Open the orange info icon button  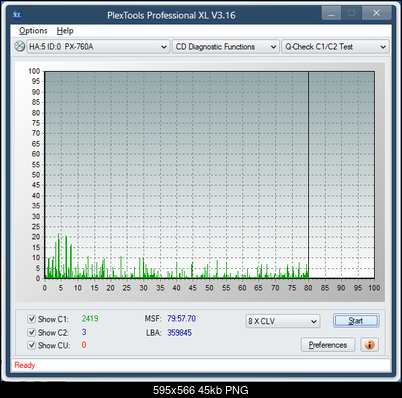point(369,345)
